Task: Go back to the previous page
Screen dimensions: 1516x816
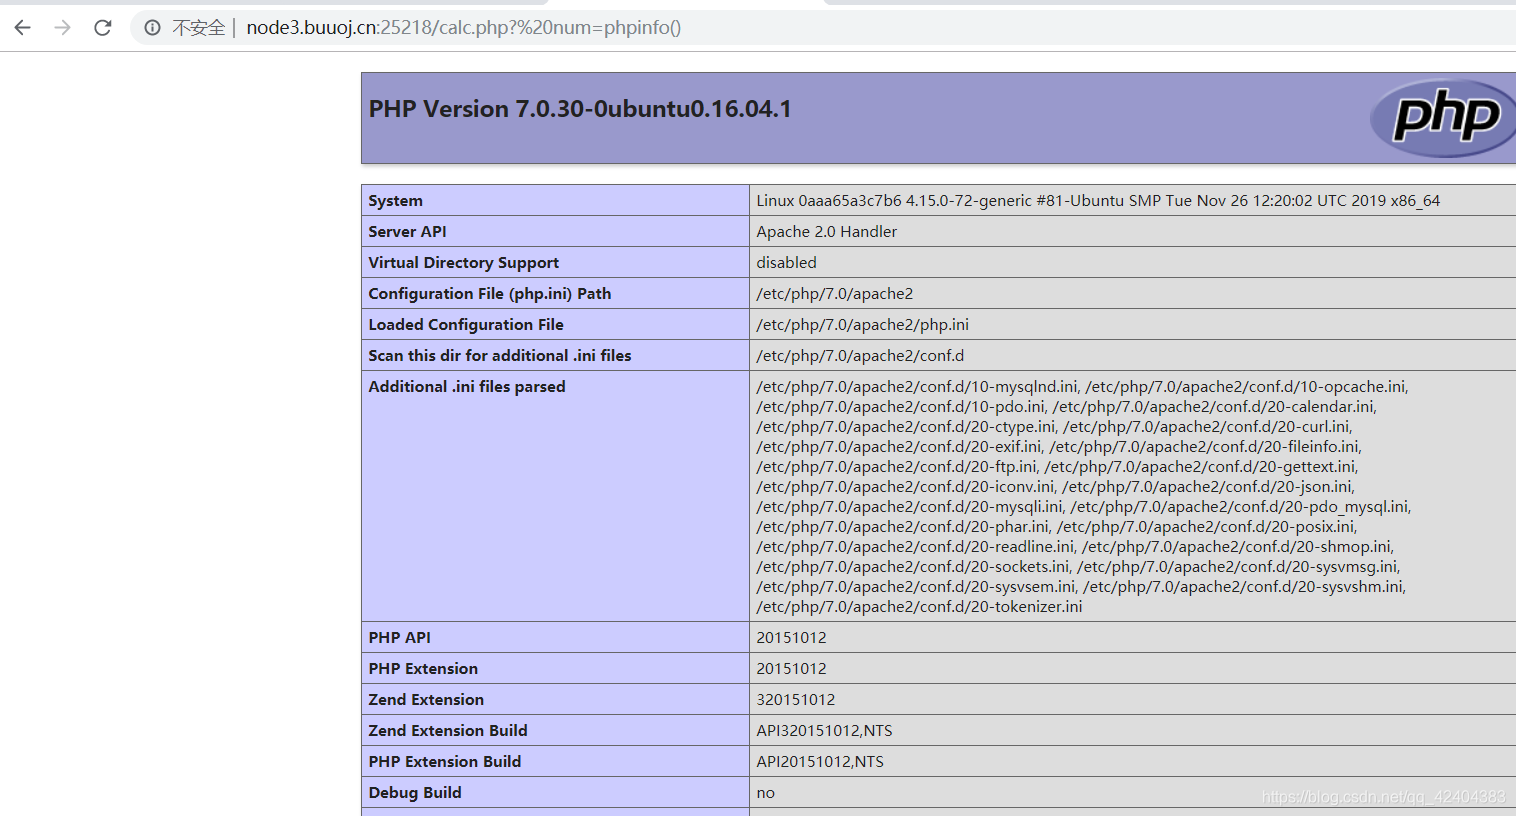Action: coord(22,28)
